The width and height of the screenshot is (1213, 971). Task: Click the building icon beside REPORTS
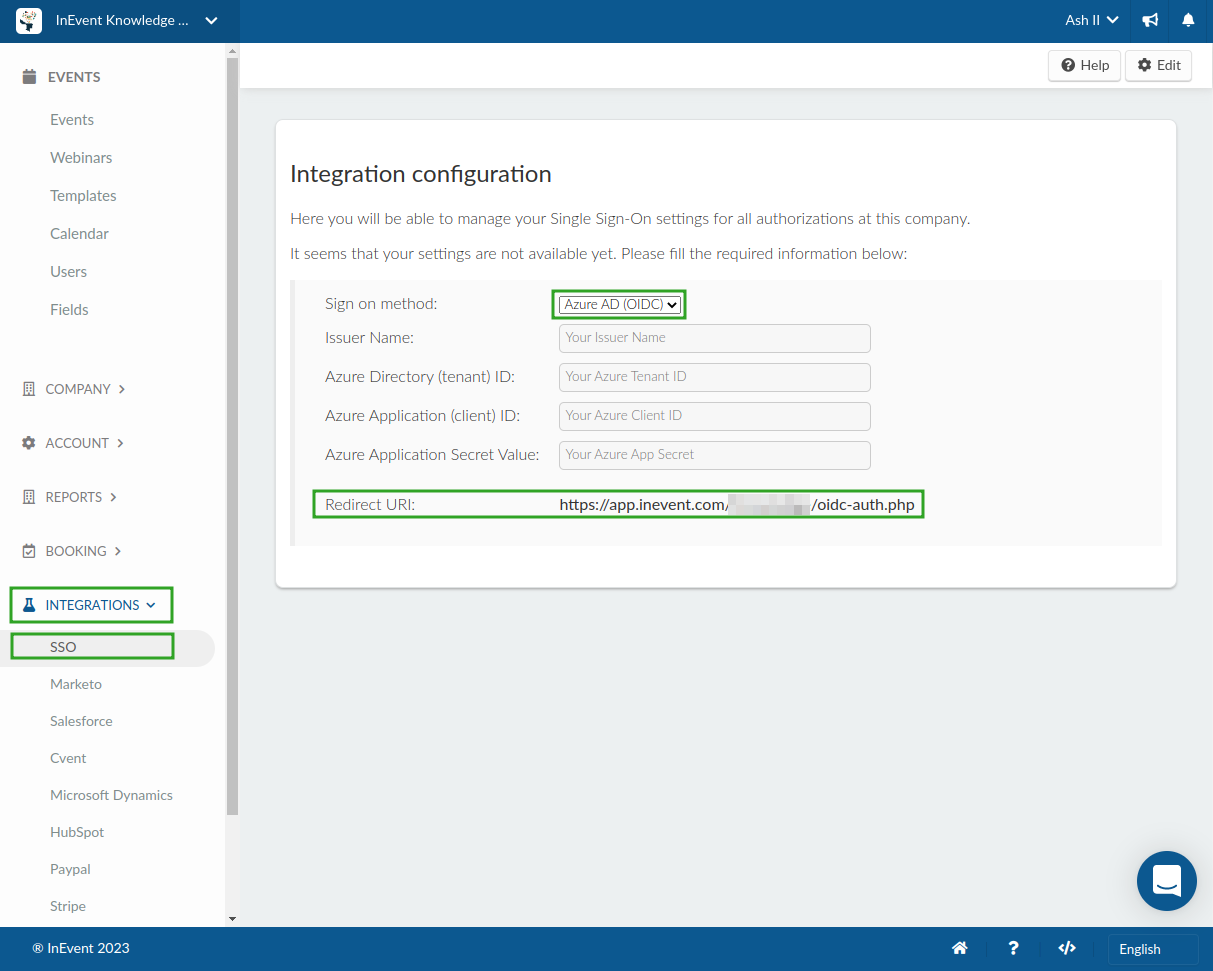click(29, 497)
